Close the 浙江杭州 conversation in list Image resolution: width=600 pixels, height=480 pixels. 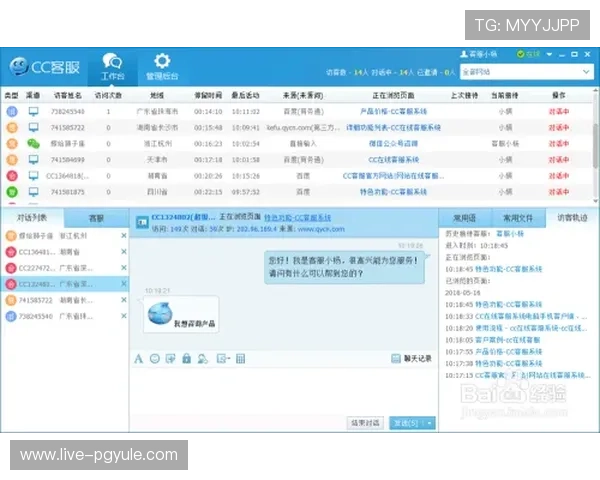coord(124,236)
